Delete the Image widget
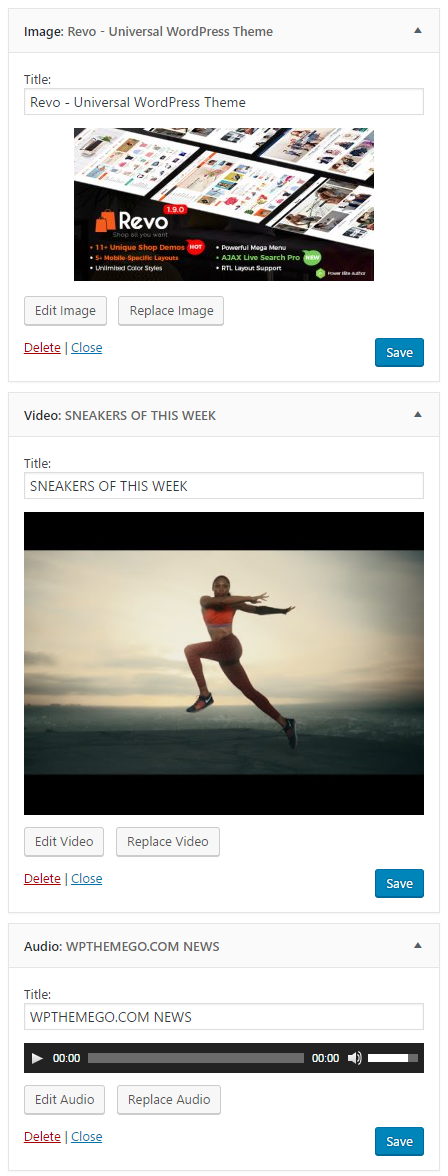448x1176 pixels. point(42,348)
